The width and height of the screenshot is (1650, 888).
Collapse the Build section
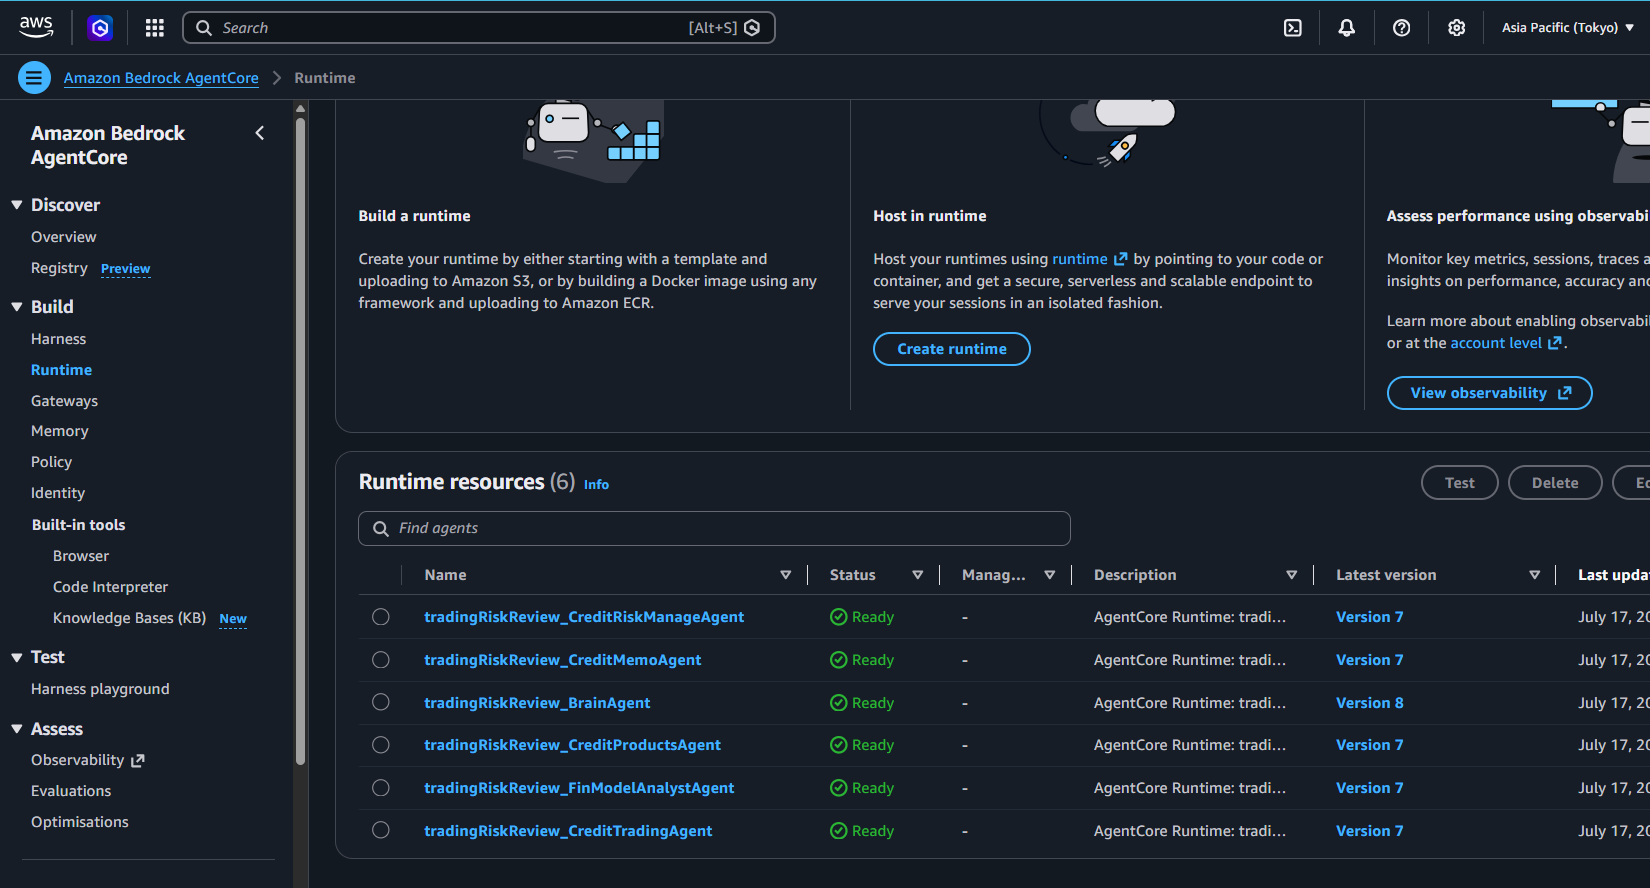(17, 307)
